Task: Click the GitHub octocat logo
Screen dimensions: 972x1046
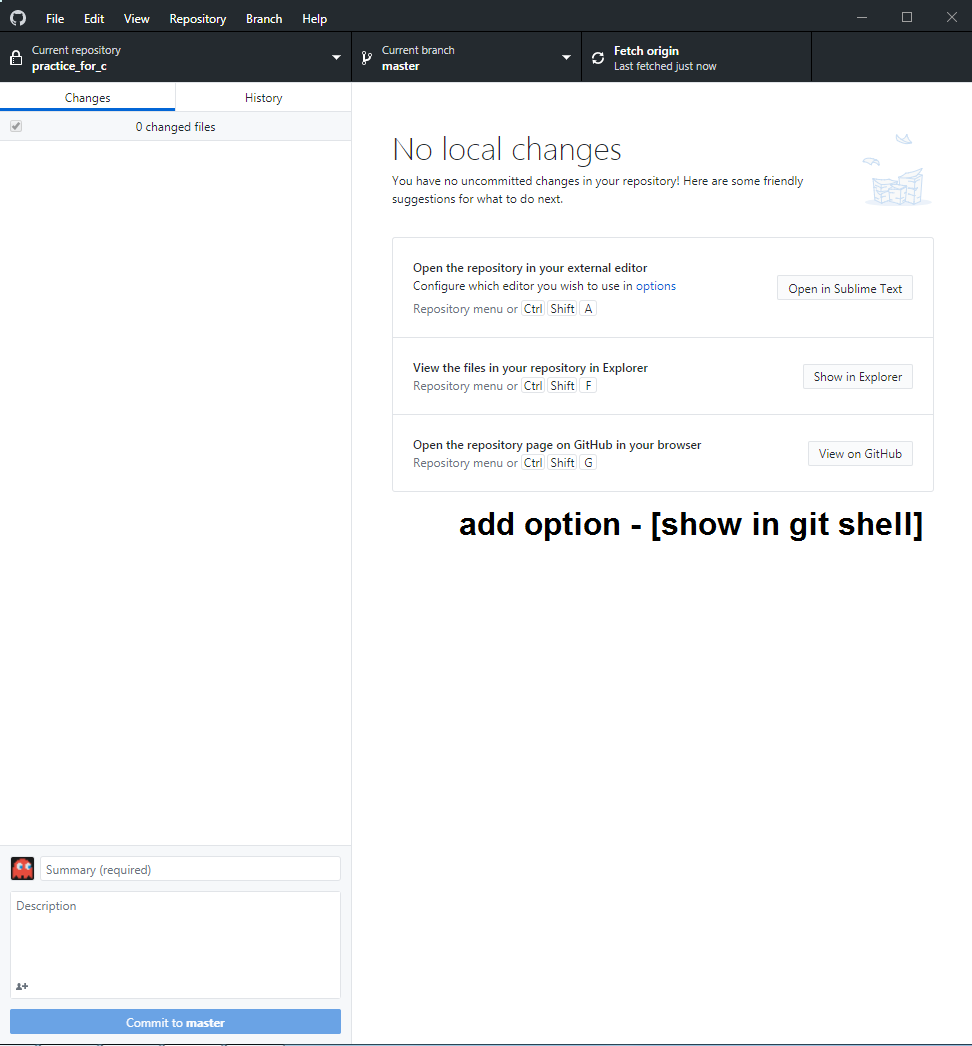Action: (17, 17)
